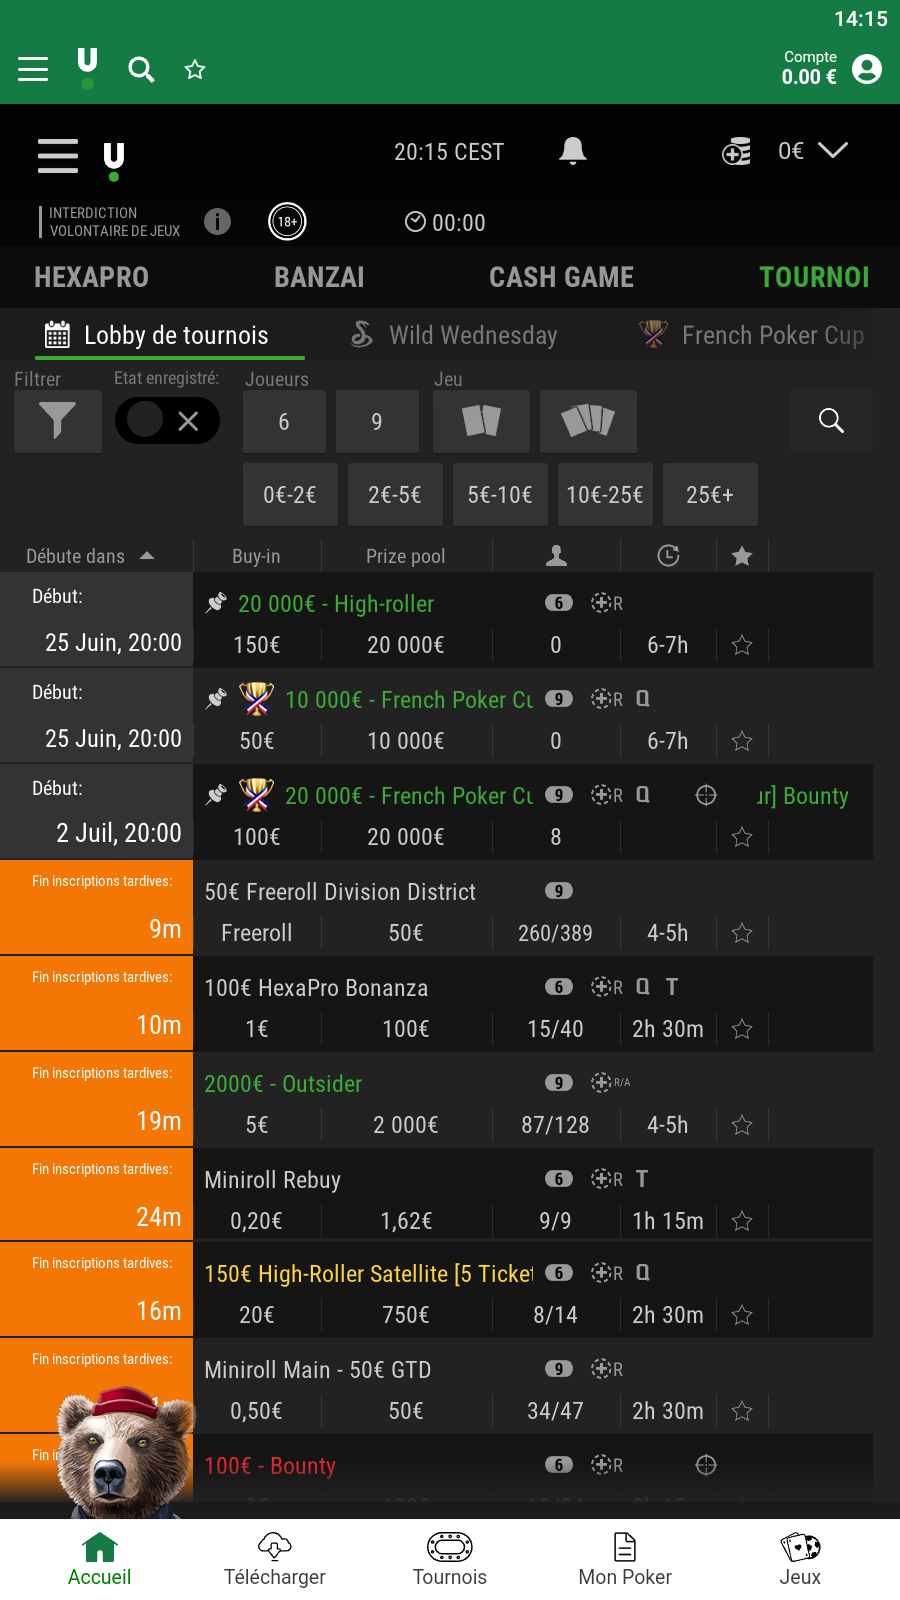Image resolution: width=900 pixels, height=1600 pixels.
Task: Favorite the 20 000€ High-roller tournament
Action: pyautogui.click(x=742, y=645)
